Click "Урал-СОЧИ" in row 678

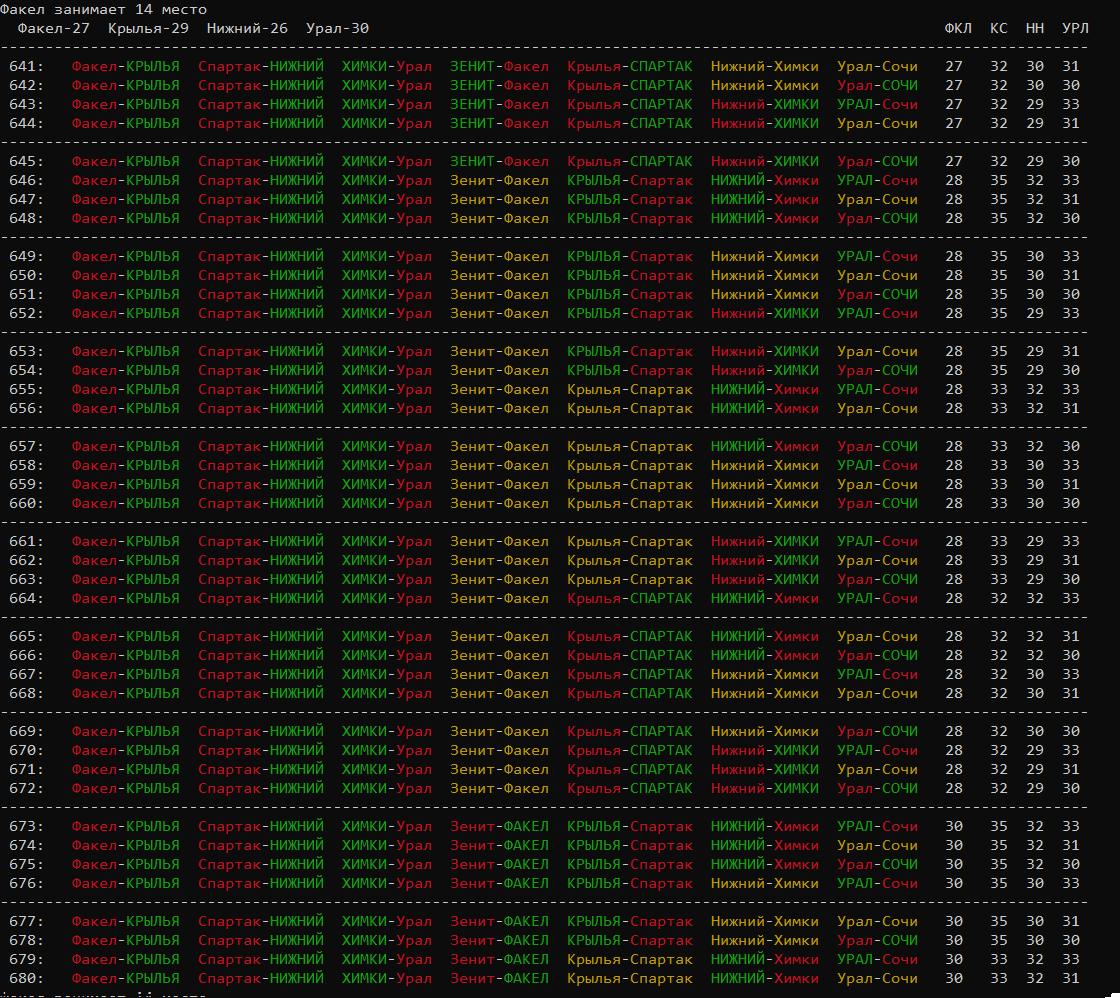click(x=877, y=940)
